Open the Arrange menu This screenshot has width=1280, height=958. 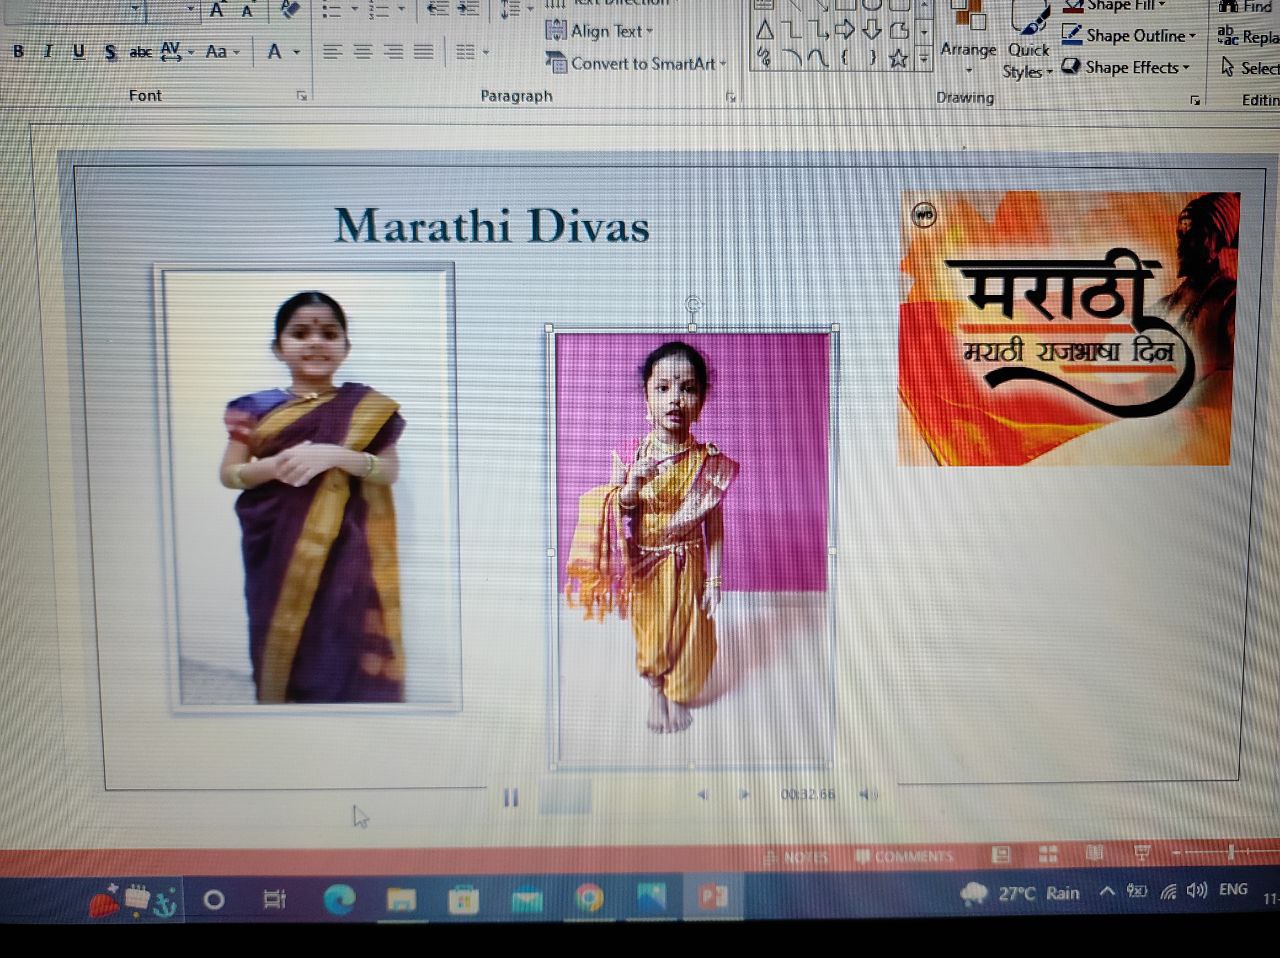[x=967, y=48]
